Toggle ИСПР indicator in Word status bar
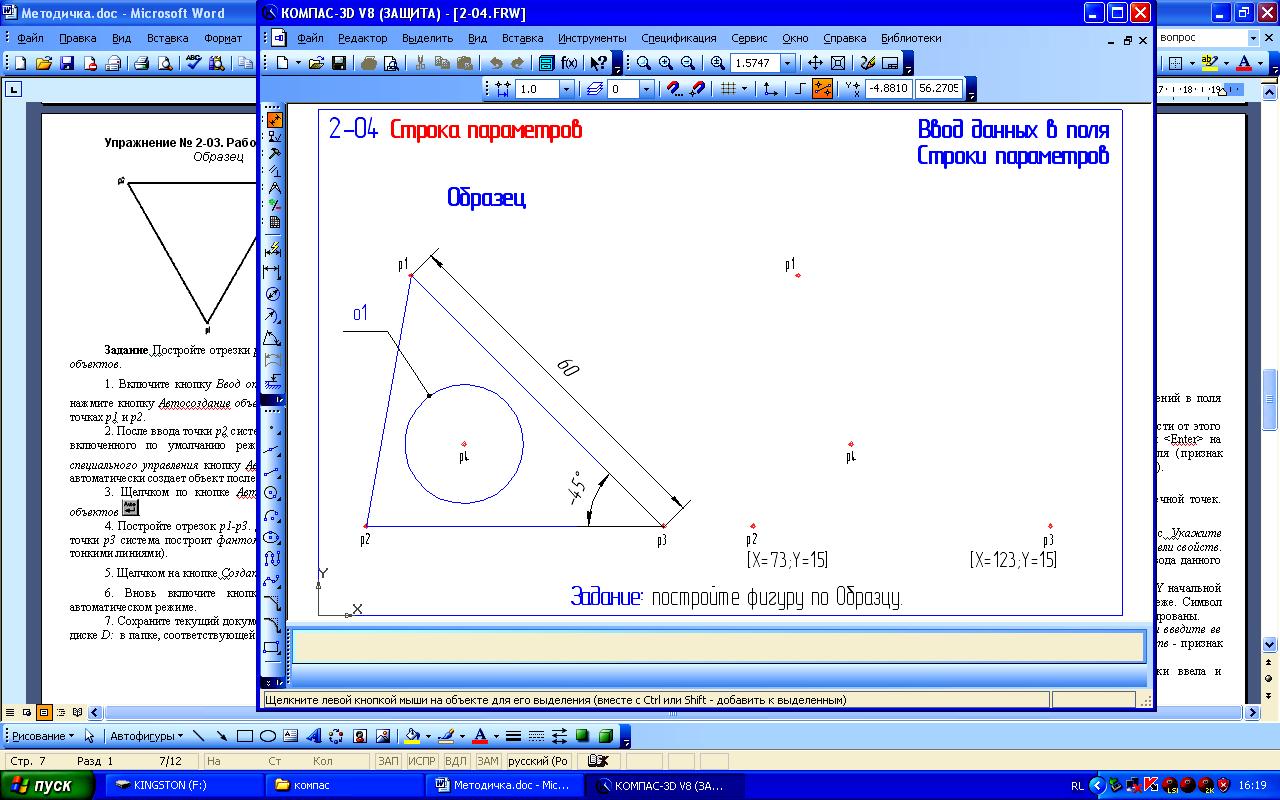This screenshot has width=1280, height=800. coord(422,761)
